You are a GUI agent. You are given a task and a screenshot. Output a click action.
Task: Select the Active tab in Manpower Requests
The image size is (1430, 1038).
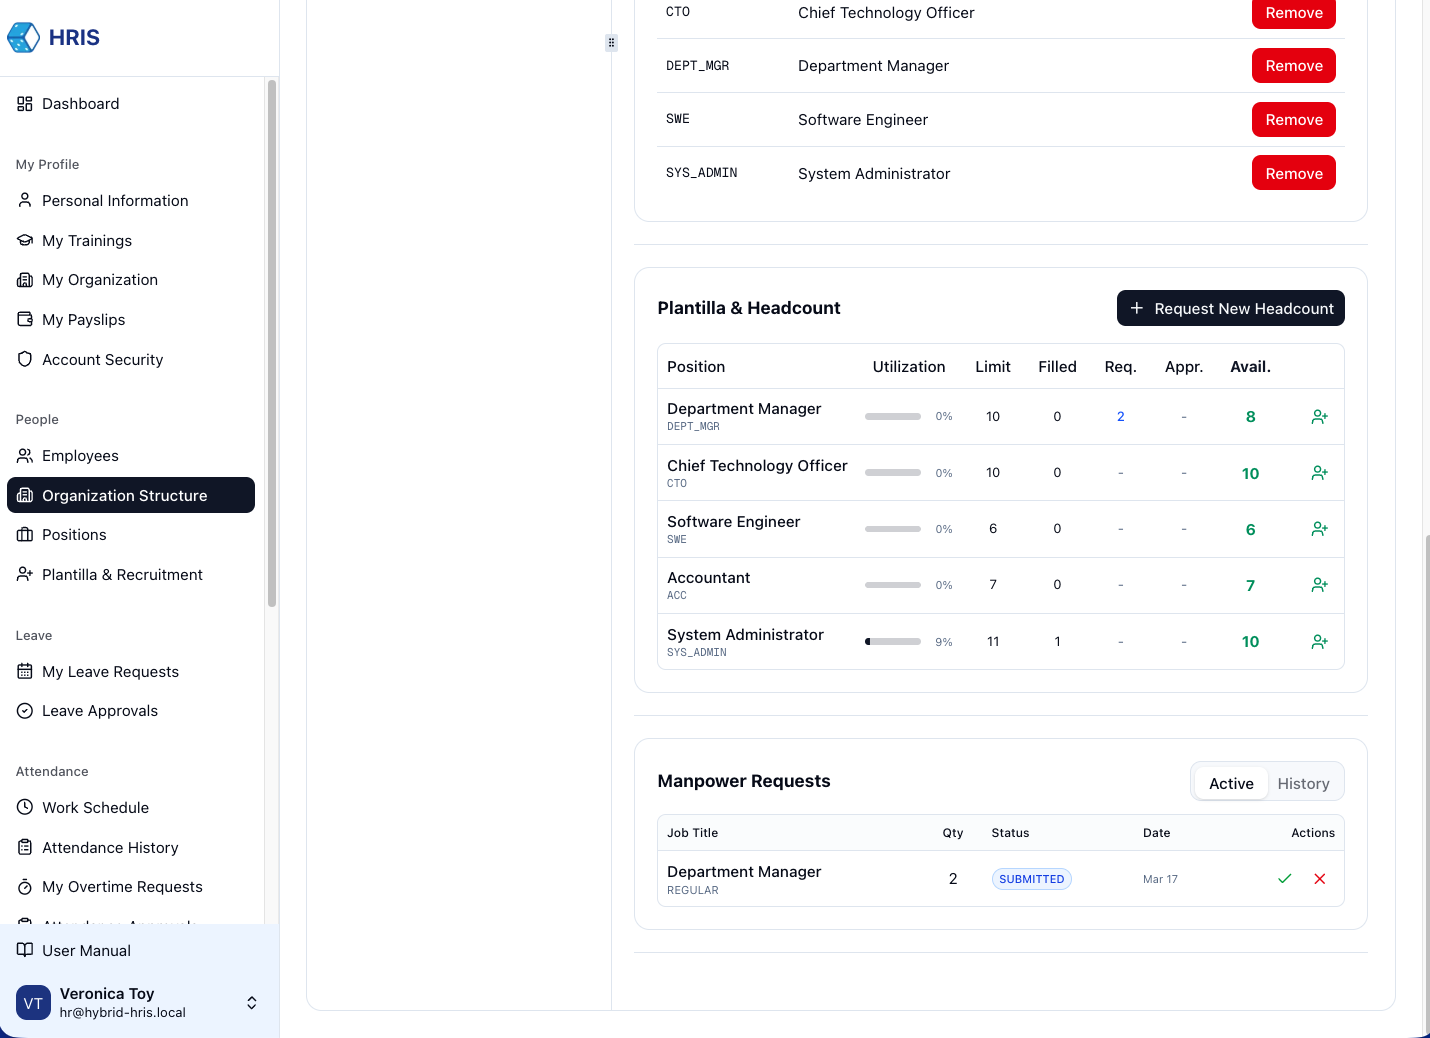click(1231, 784)
